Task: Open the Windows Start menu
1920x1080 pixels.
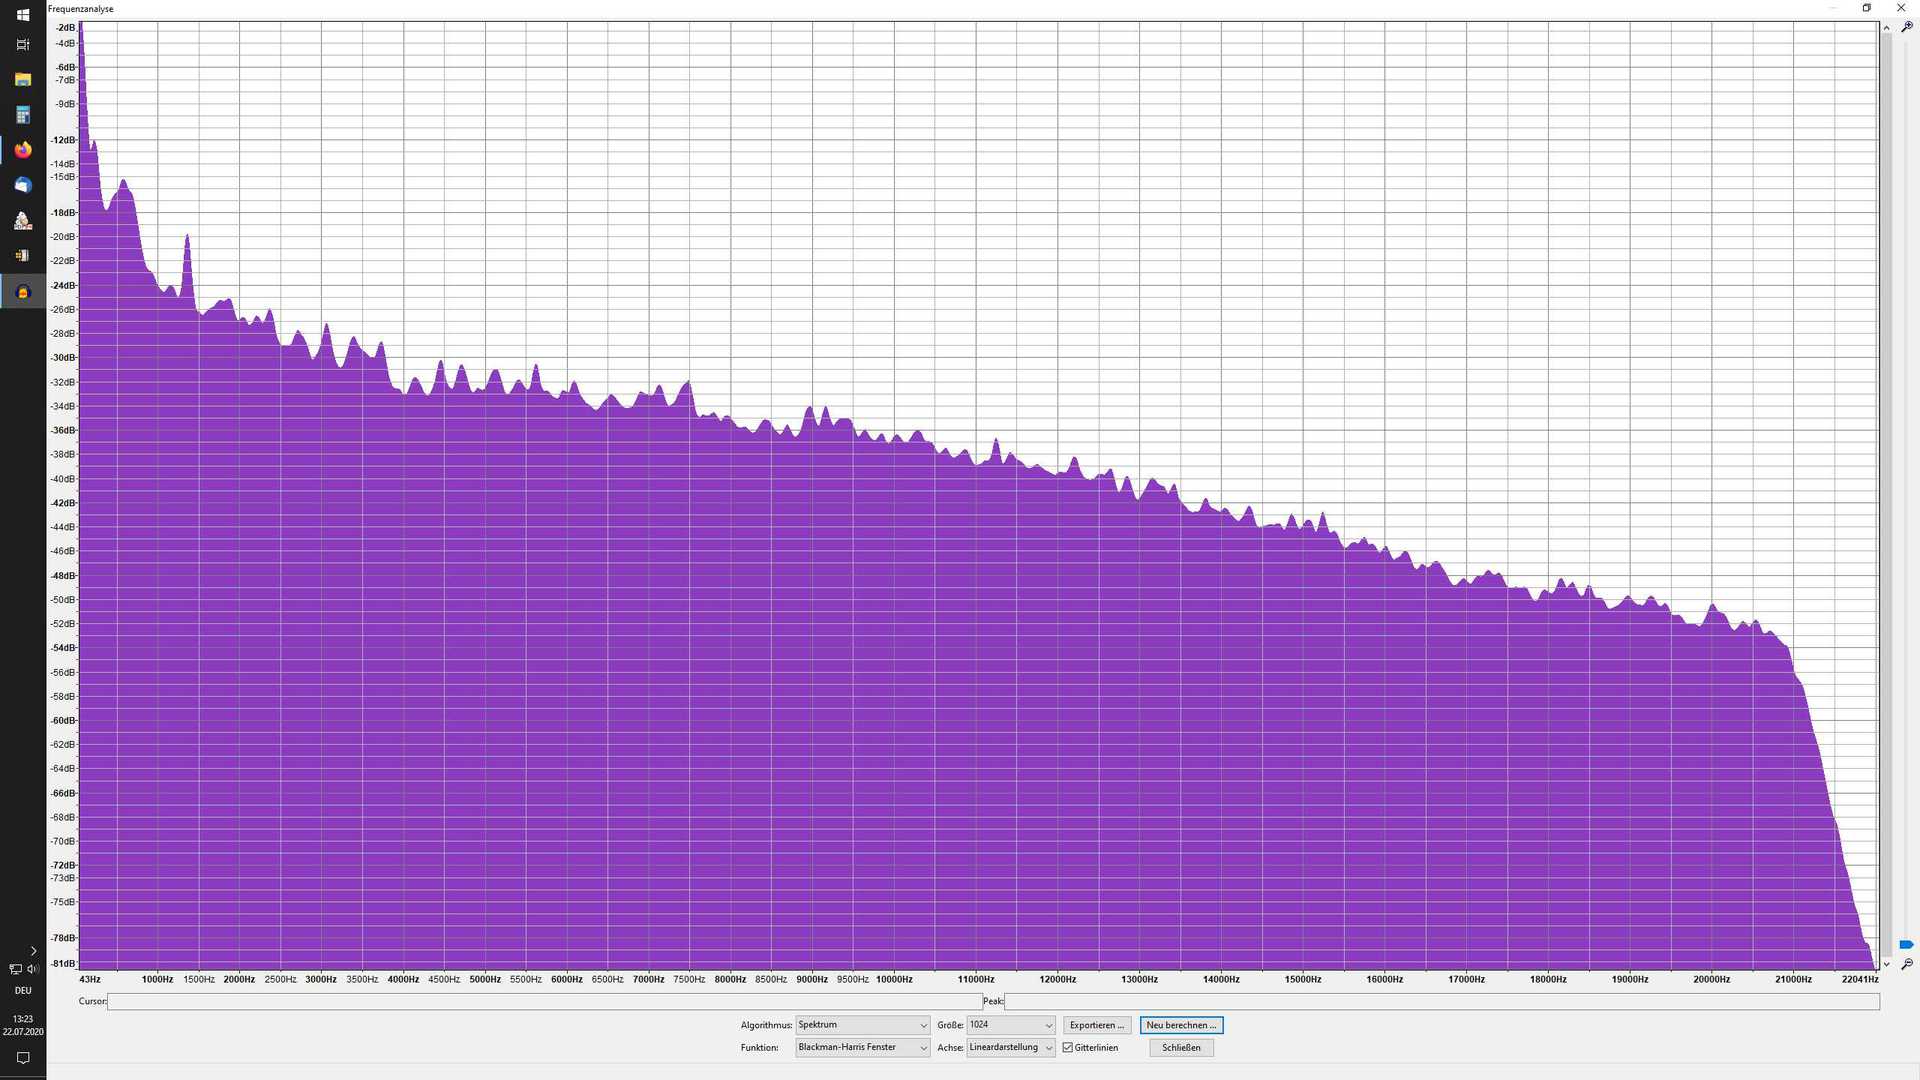Action: (x=23, y=15)
